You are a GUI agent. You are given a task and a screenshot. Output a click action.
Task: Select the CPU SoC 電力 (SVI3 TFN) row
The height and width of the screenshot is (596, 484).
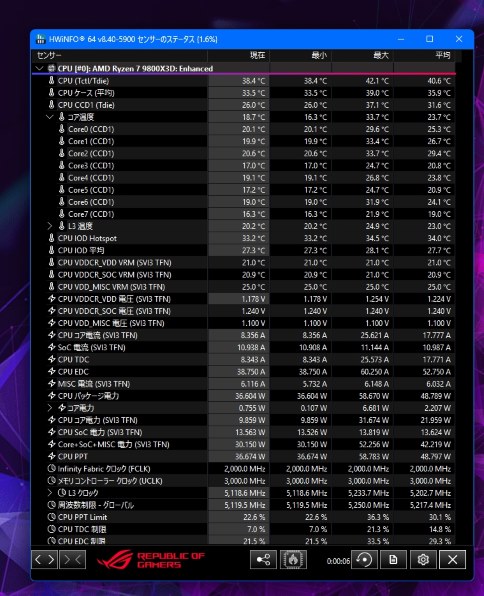[x=244, y=433]
